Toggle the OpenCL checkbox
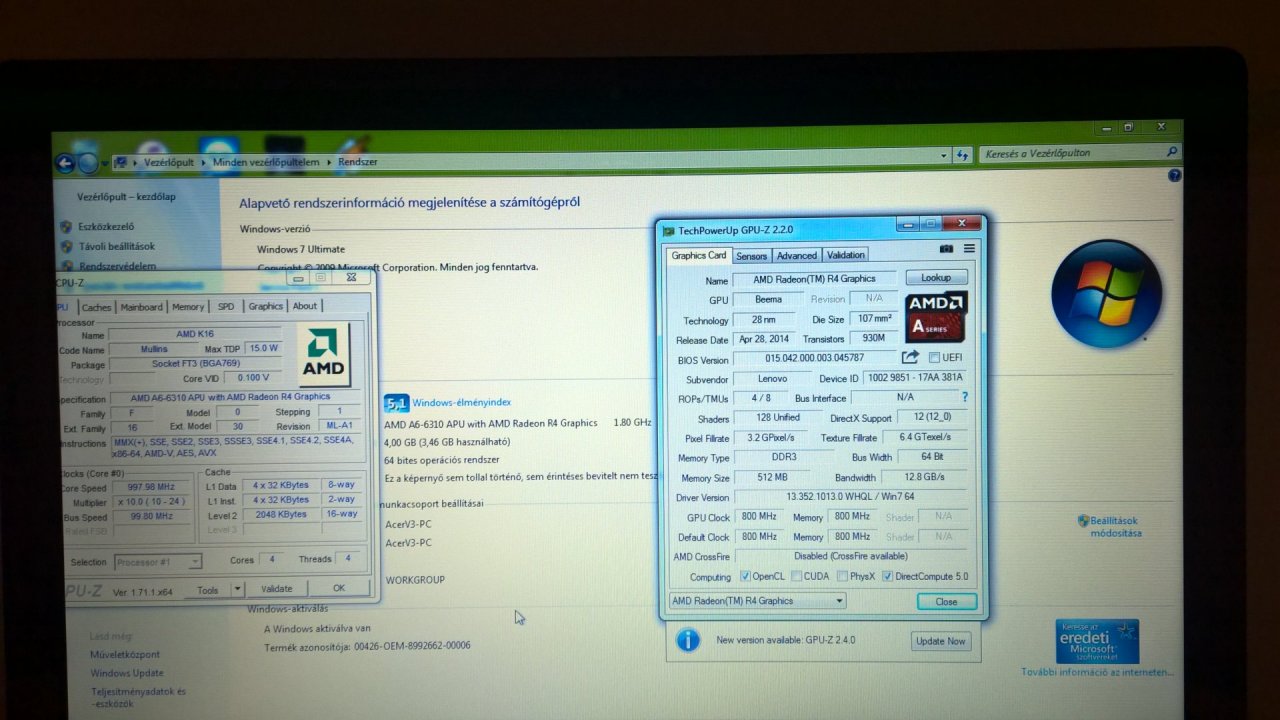Screen dimensions: 1280x720 tap(745, 577)
